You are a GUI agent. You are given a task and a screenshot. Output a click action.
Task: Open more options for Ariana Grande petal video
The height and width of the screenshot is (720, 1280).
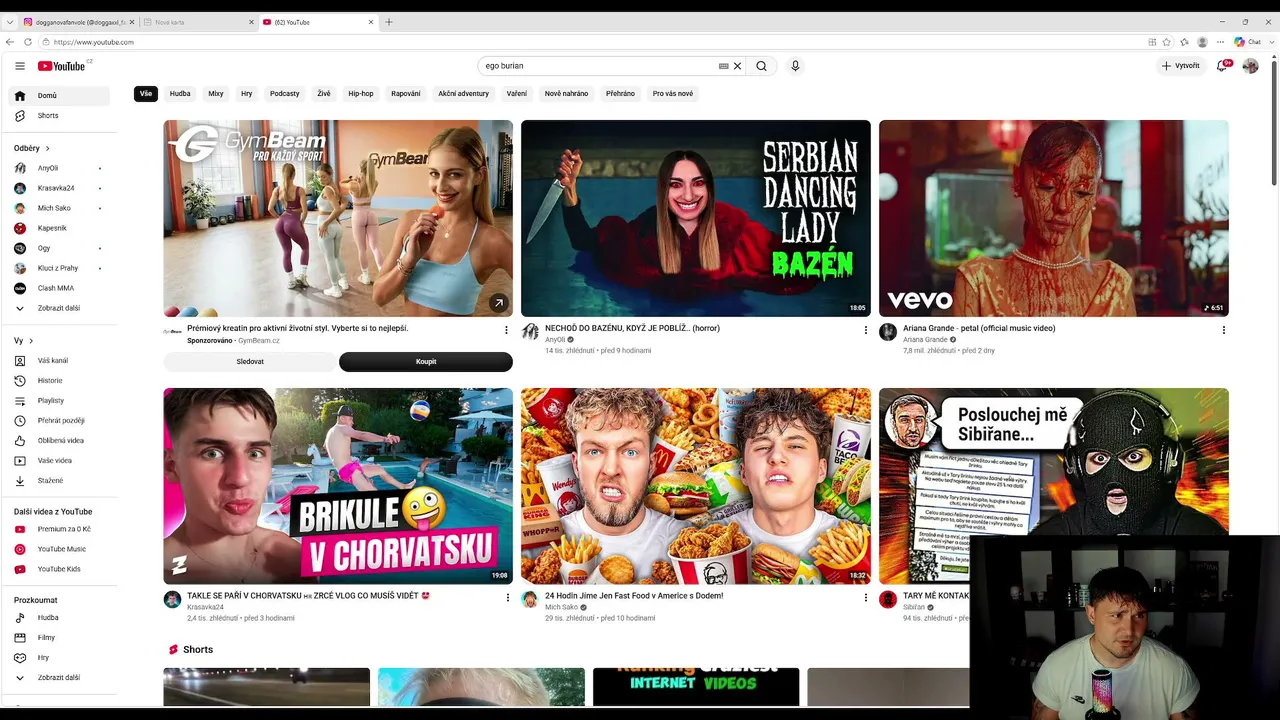click(1223, 330)
